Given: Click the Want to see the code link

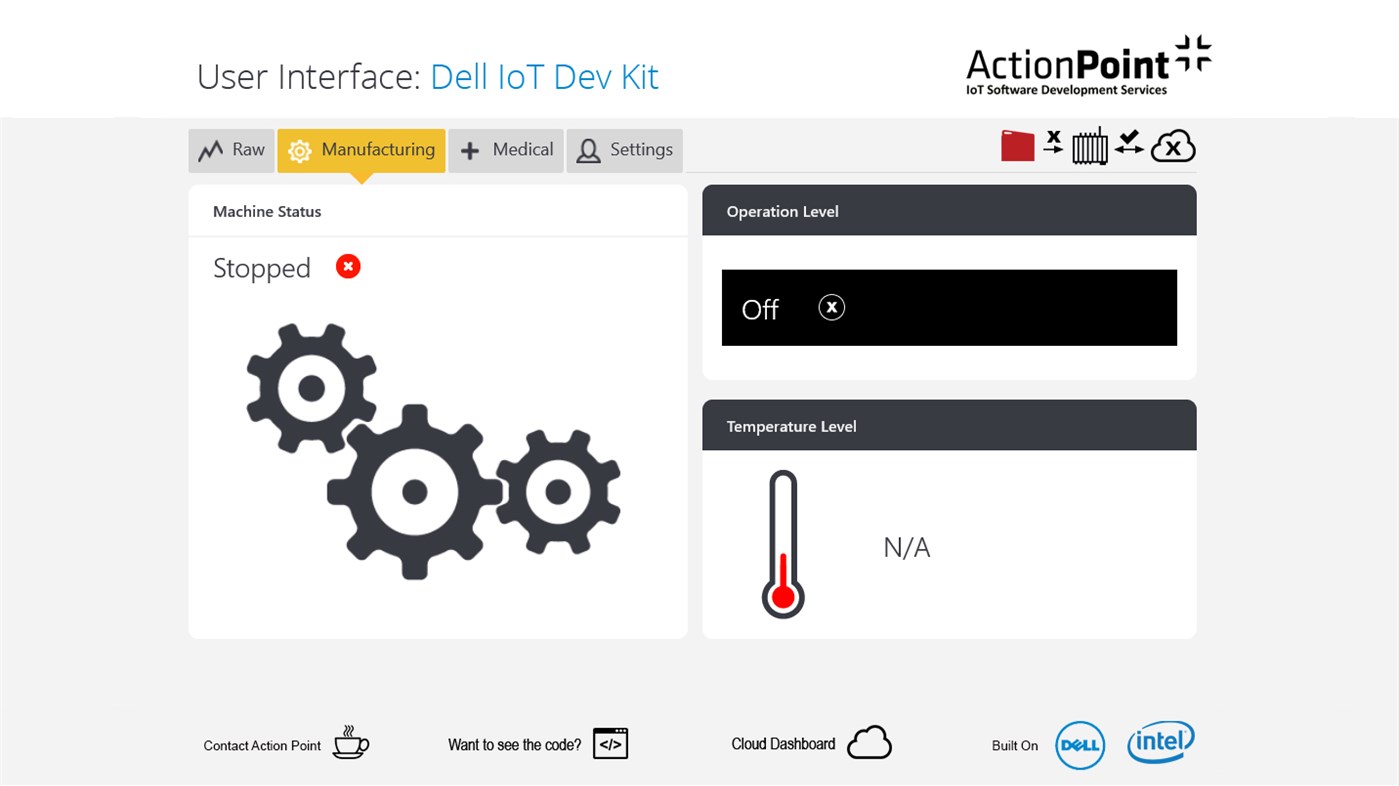Looking at the screenshot, I should coord(515,744).
